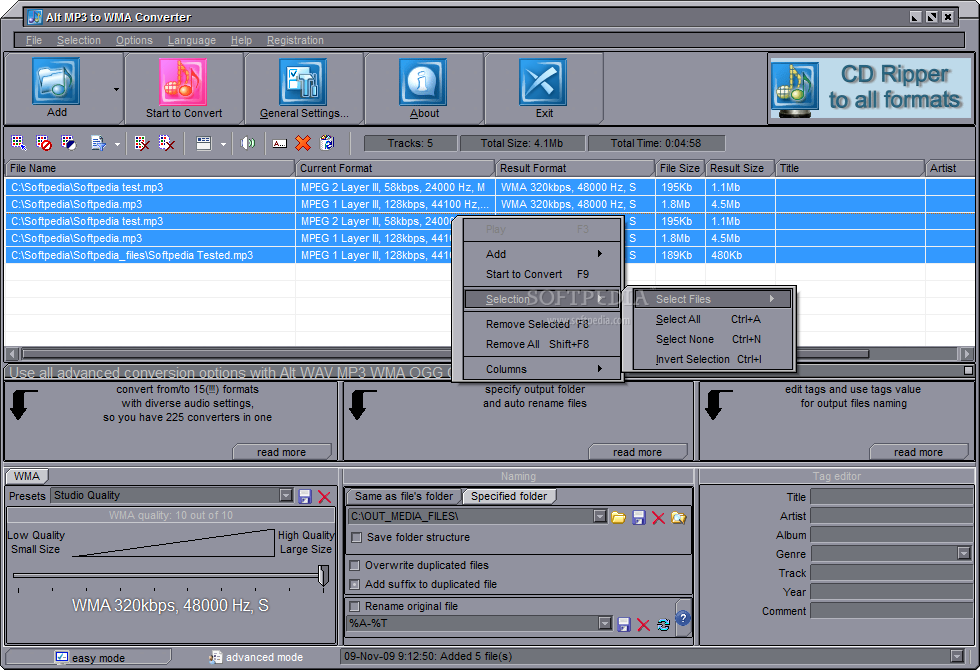The height and width of the screenshot is (670, 980).
Task: Expand the C:\OUT_MEDIA_FILES\ folder dropdown
Action: coord(600,516)
